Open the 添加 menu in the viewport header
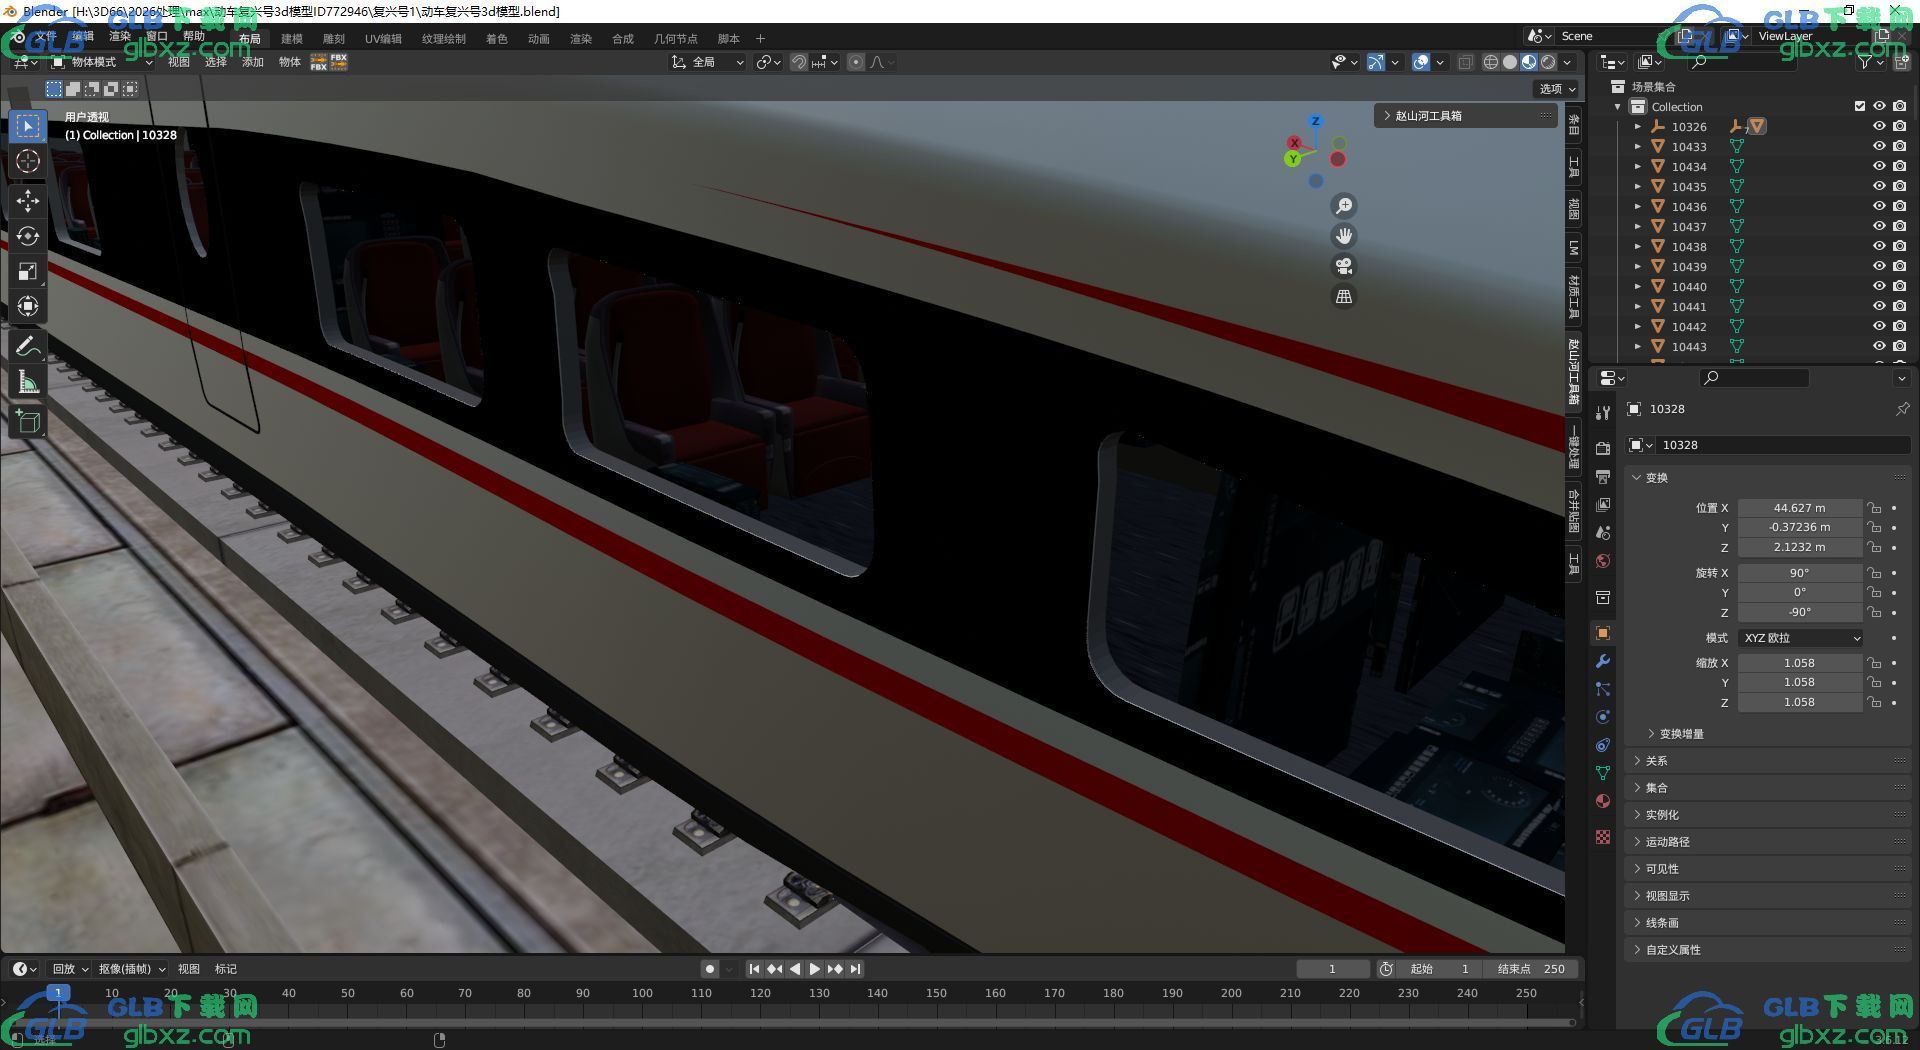The width and height of the screenshot is (1920, 1050). pos(253,62)
